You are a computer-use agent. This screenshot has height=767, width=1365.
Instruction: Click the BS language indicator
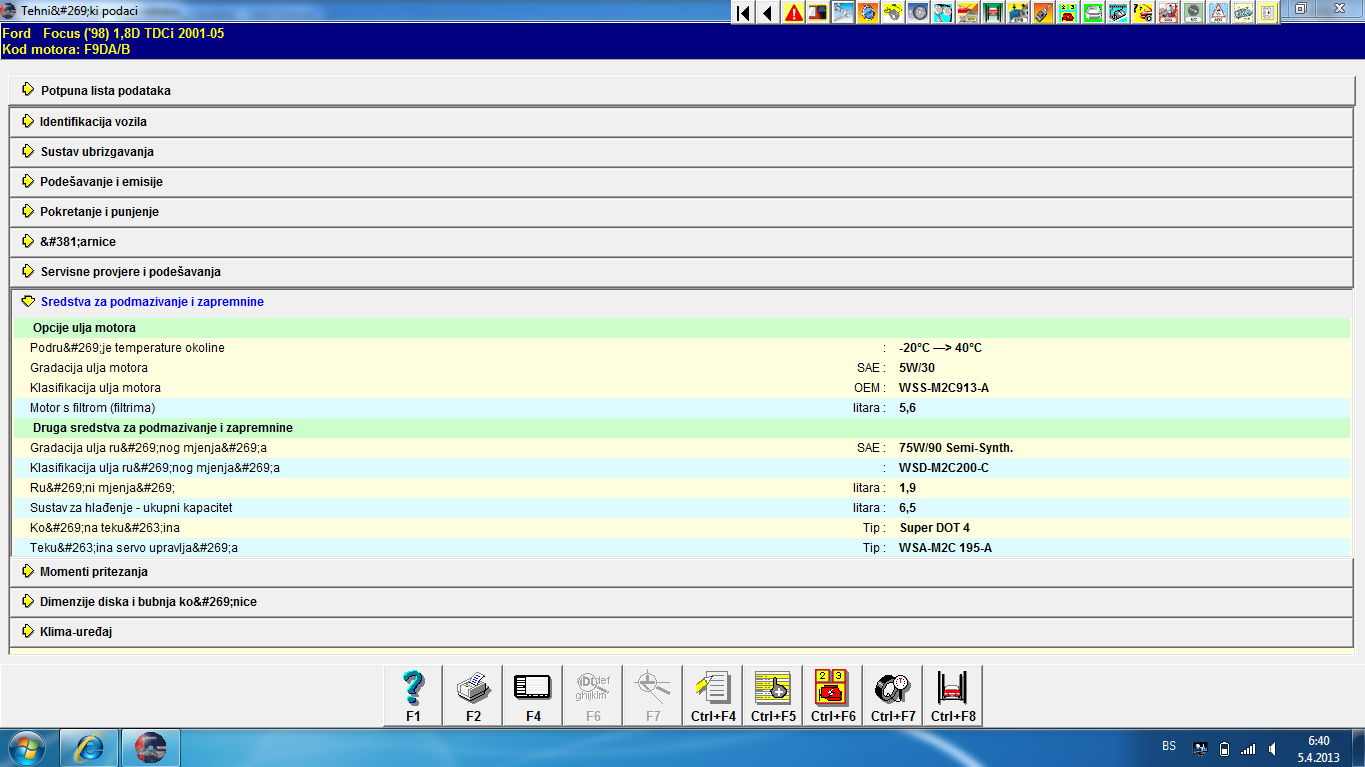[x=1169, y=747]
